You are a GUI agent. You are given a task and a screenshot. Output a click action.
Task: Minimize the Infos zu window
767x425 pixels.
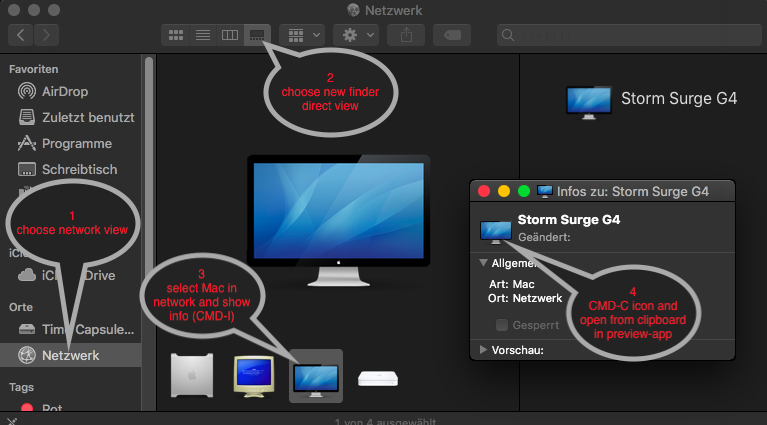tap(504, 191)
